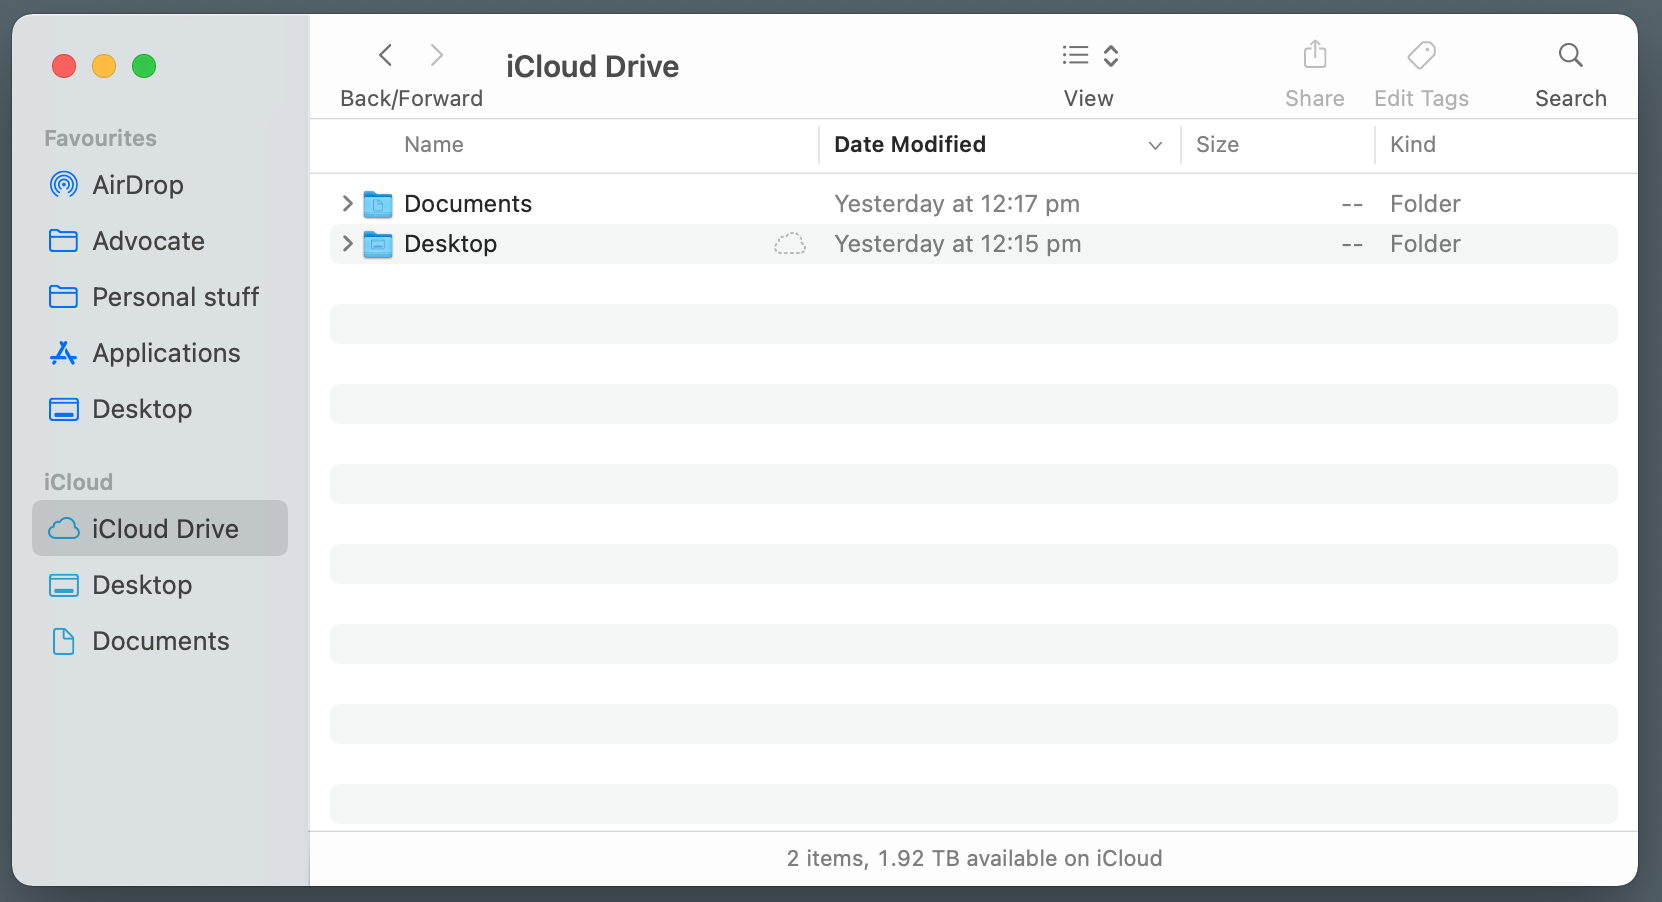1662x902 pixels.
Task: Click the Share icon in the toolbar
Action: coord(1314,55)
